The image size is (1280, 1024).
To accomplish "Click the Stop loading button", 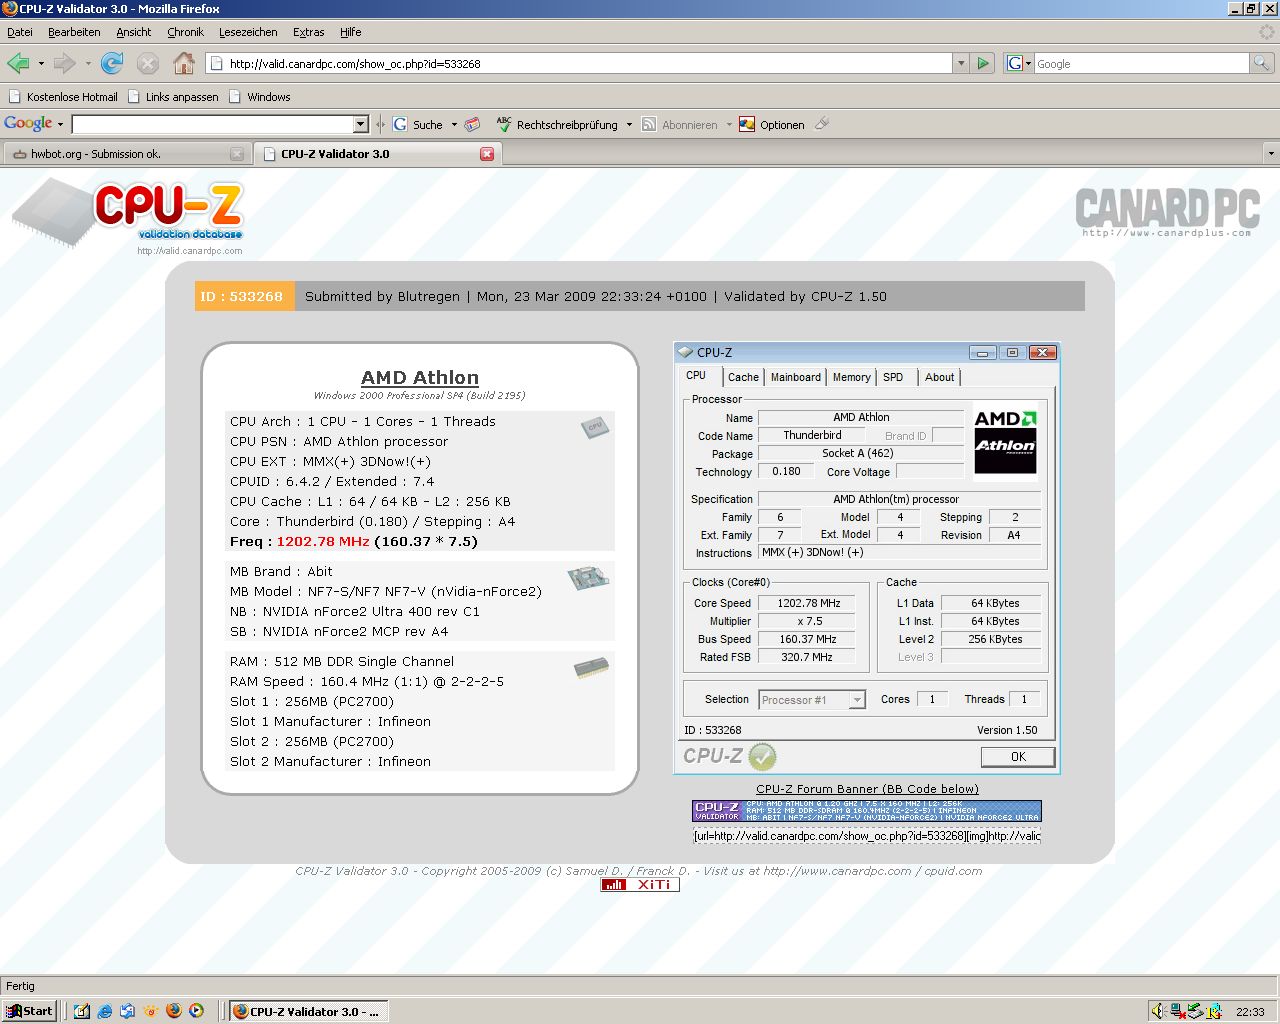I will click(x=148, y=64).
